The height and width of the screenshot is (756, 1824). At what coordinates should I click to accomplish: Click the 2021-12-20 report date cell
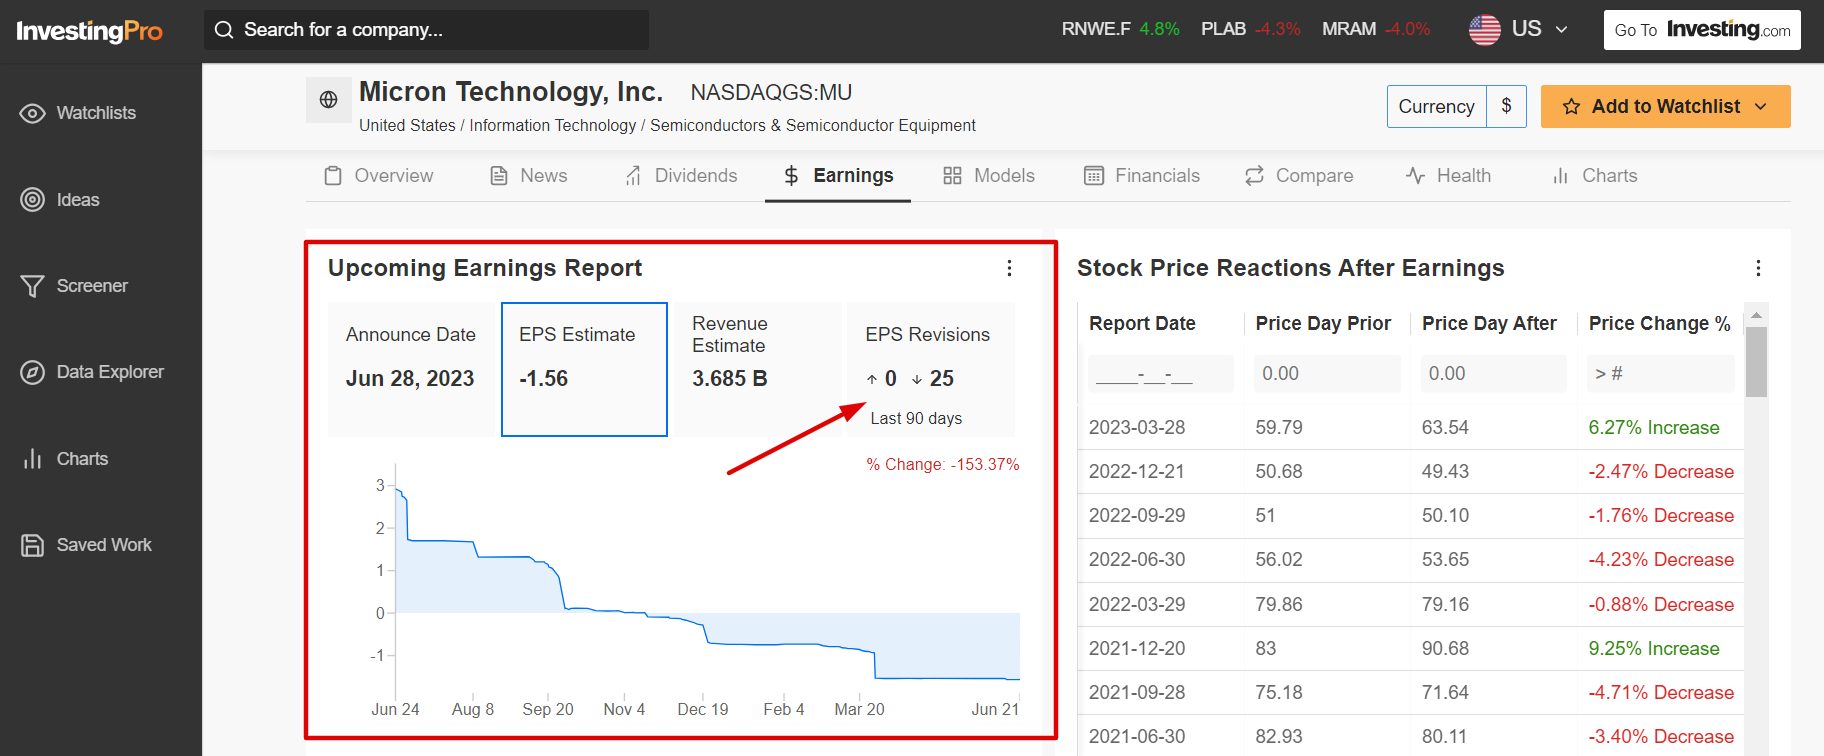coord(1137,649)
